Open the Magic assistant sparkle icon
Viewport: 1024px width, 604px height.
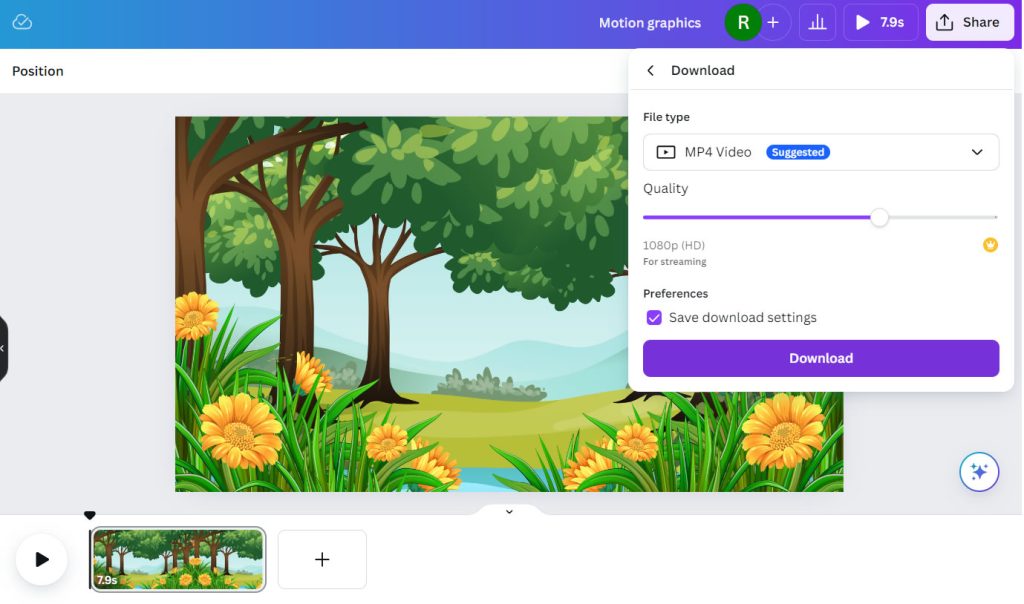pos(978,471)
